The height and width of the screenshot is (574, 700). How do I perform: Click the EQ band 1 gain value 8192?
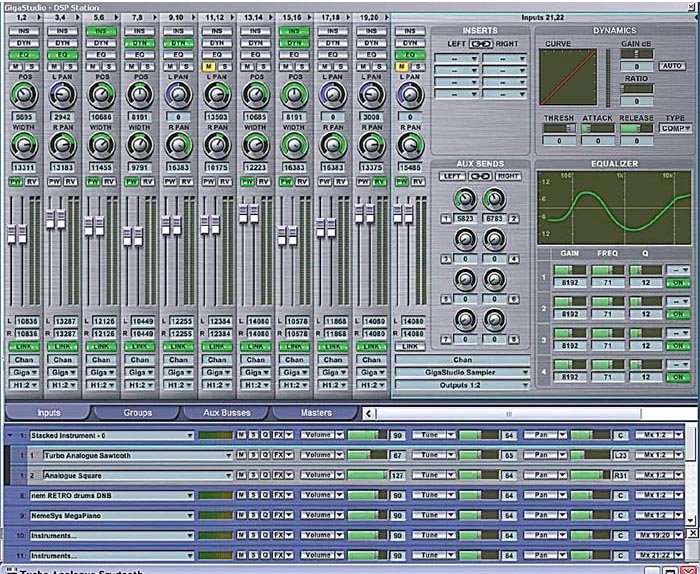pyautogui.click(x=569, y=283)
